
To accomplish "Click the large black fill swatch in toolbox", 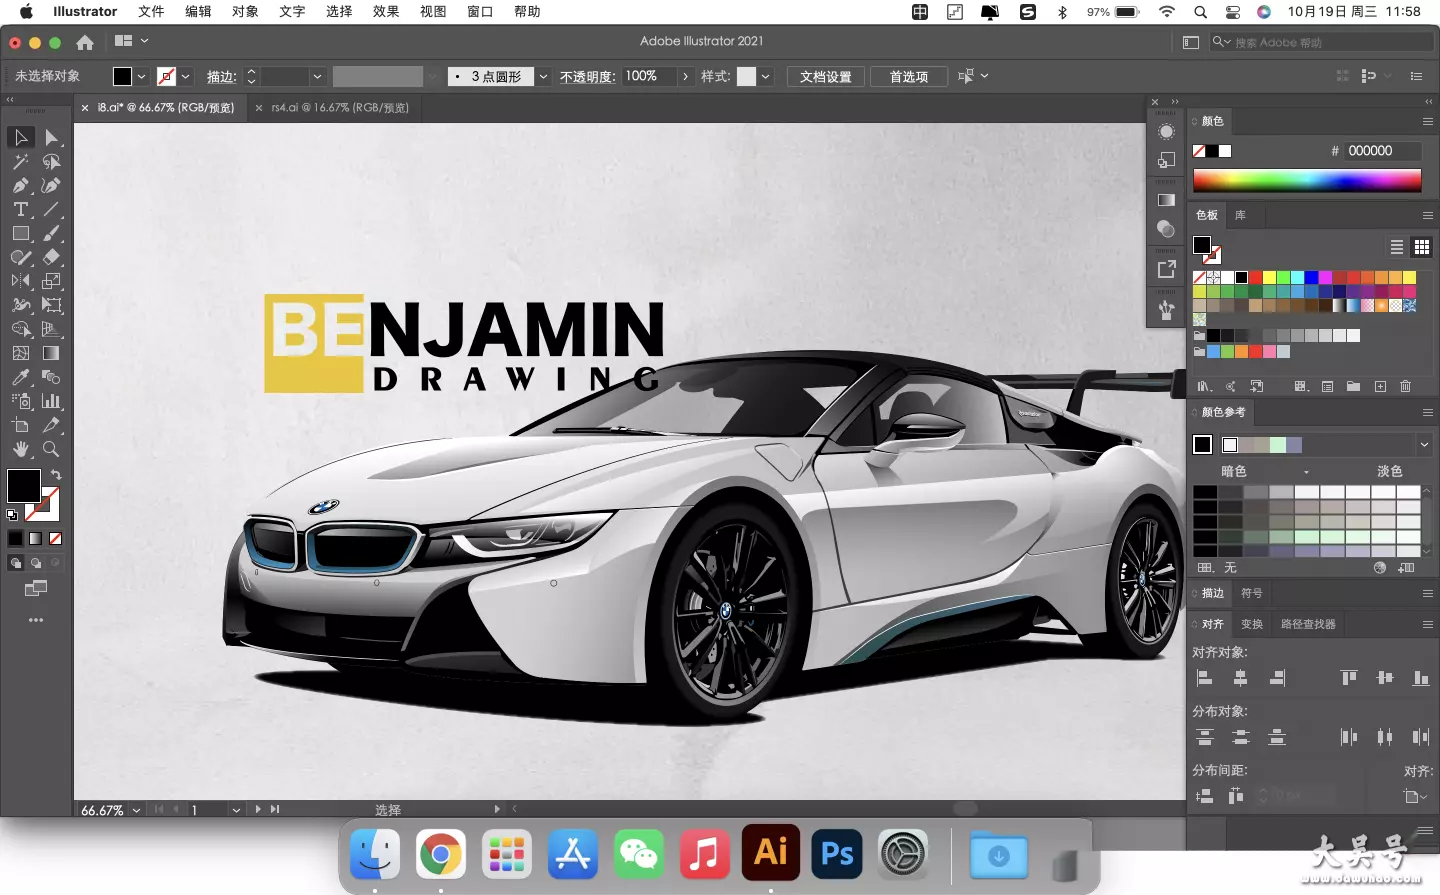I will click(24, 486).
